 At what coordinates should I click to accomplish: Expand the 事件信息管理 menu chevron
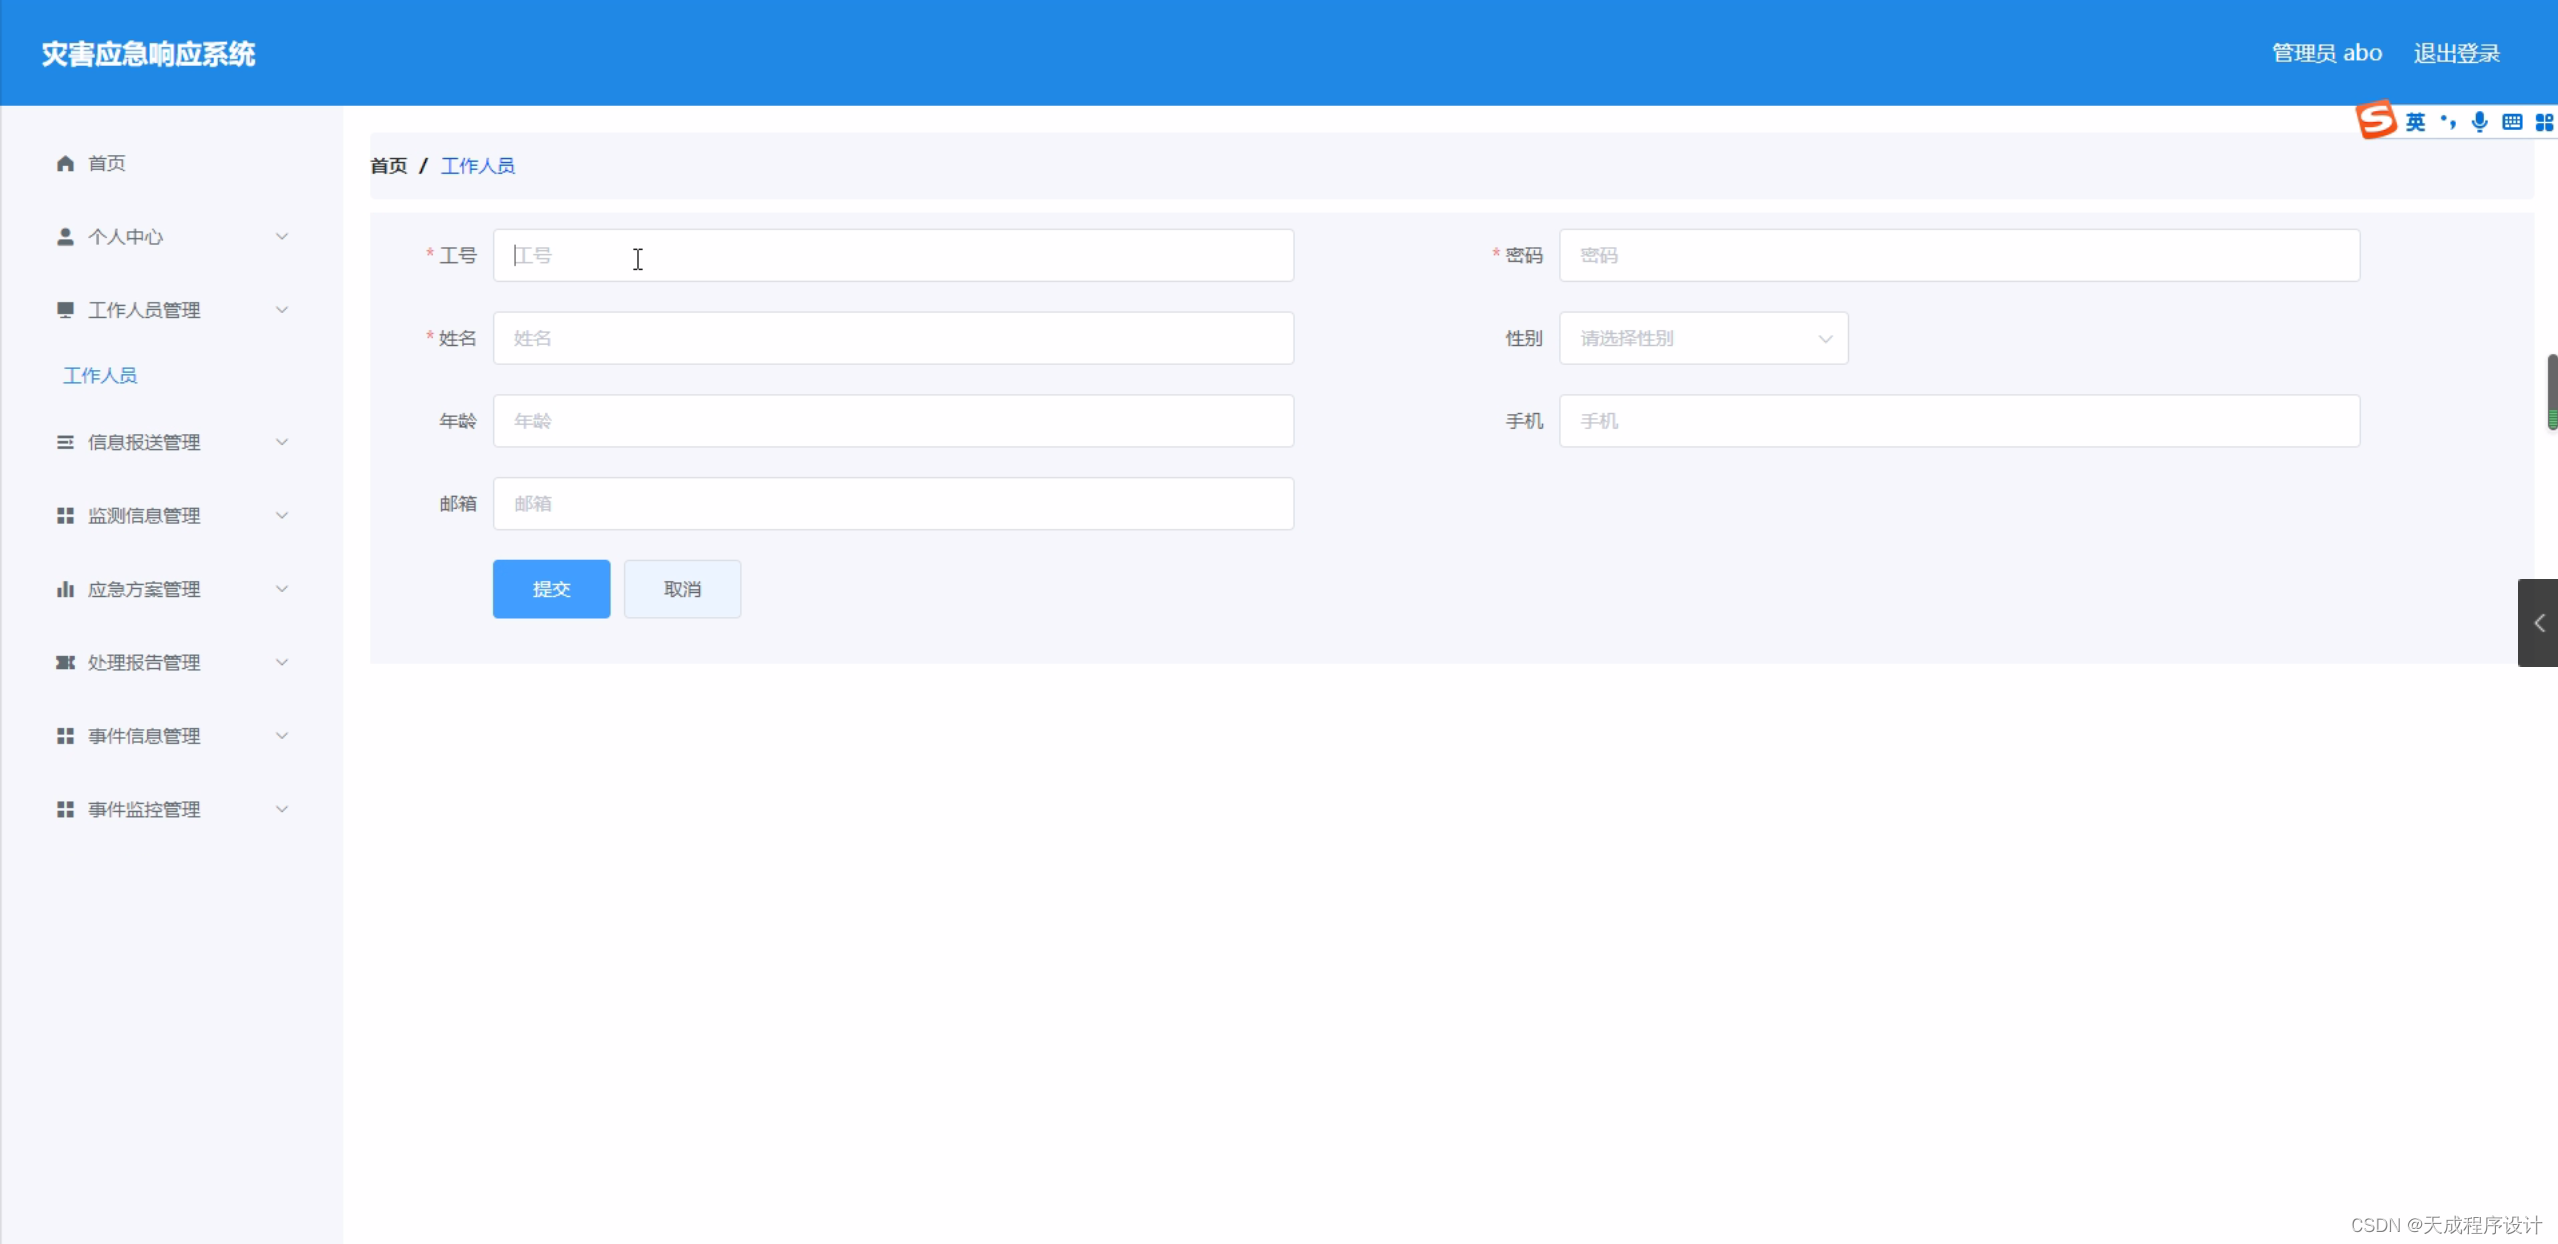tap(282, 736)
